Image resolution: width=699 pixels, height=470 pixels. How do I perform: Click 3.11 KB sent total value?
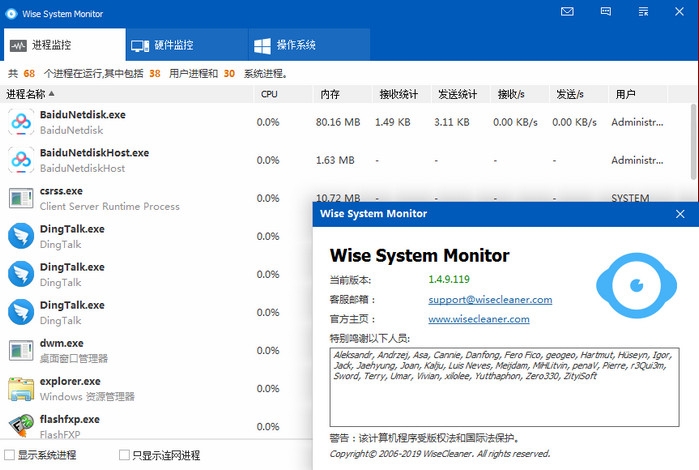click(452, 122)
